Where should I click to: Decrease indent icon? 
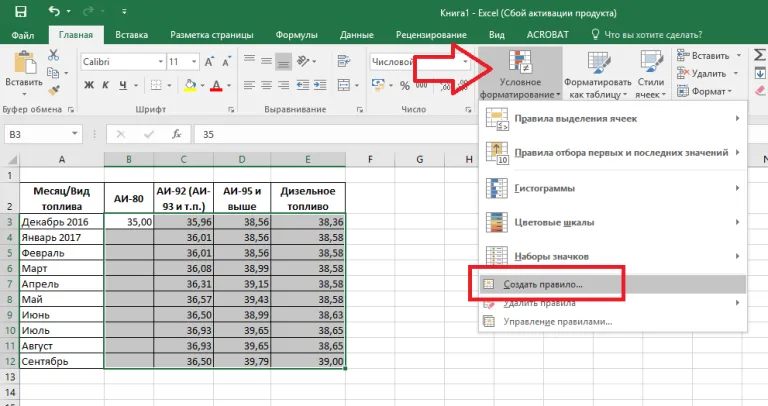303,85
